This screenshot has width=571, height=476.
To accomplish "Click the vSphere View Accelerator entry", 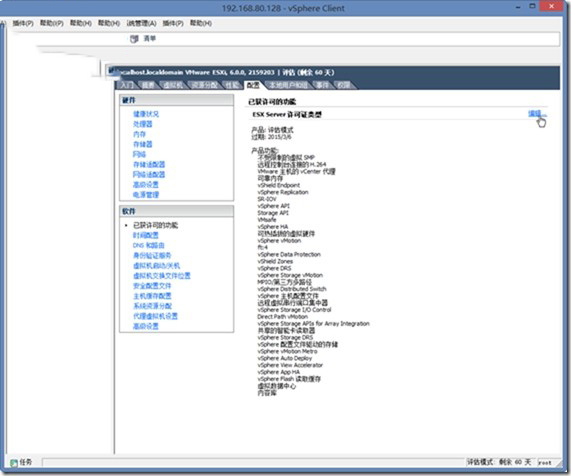I will pyautogui.click(x=290, y=365).
